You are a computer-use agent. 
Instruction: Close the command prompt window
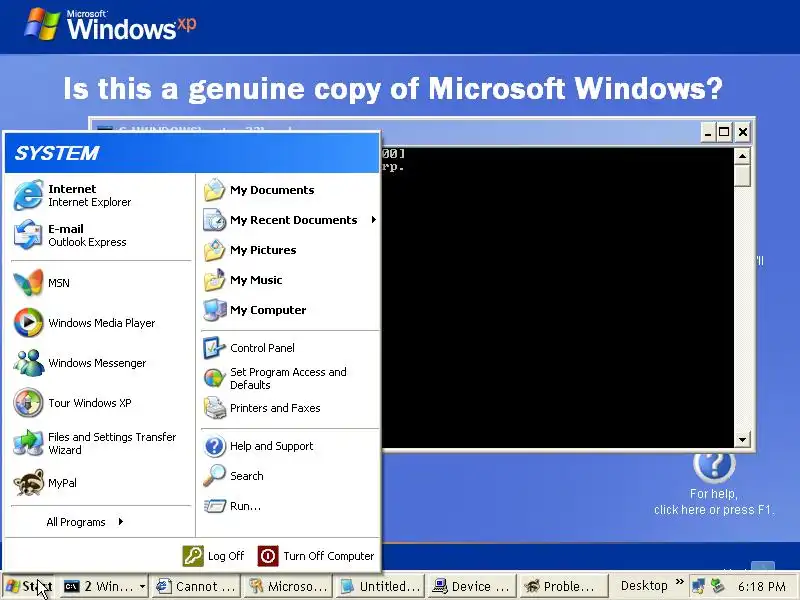coord(743,133)
